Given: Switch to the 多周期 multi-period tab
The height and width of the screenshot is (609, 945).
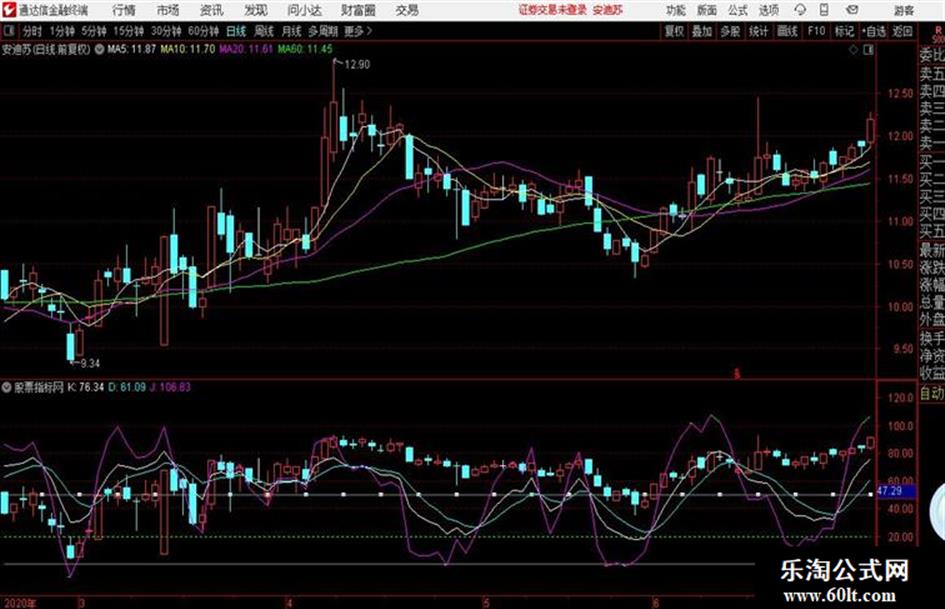Looking at the screenshot, I should (322, 31).
